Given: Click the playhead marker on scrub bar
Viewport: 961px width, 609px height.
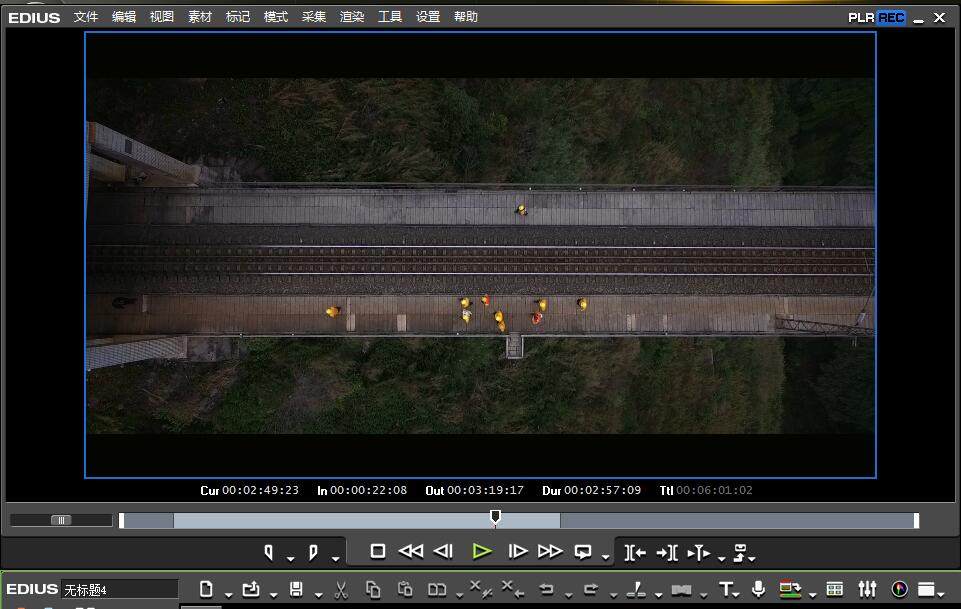Looking at the screenshot, I should click(495, 517).
